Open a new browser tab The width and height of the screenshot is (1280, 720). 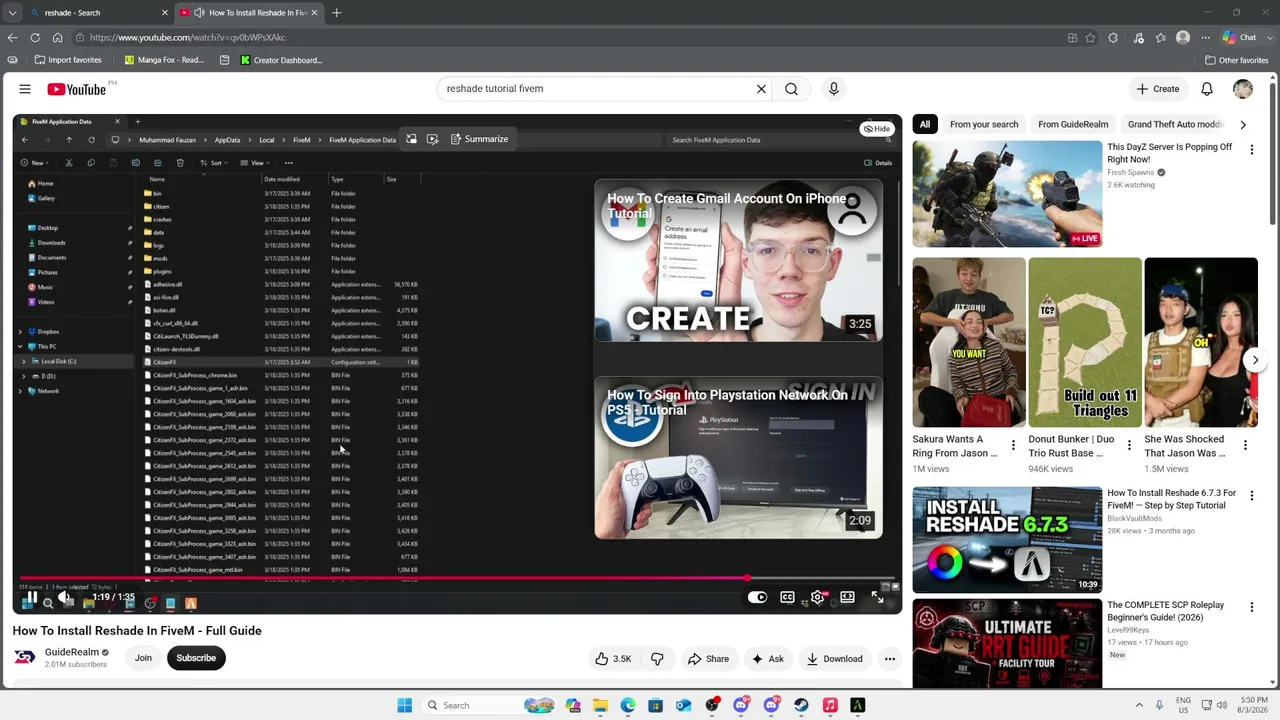coord(336,13)
